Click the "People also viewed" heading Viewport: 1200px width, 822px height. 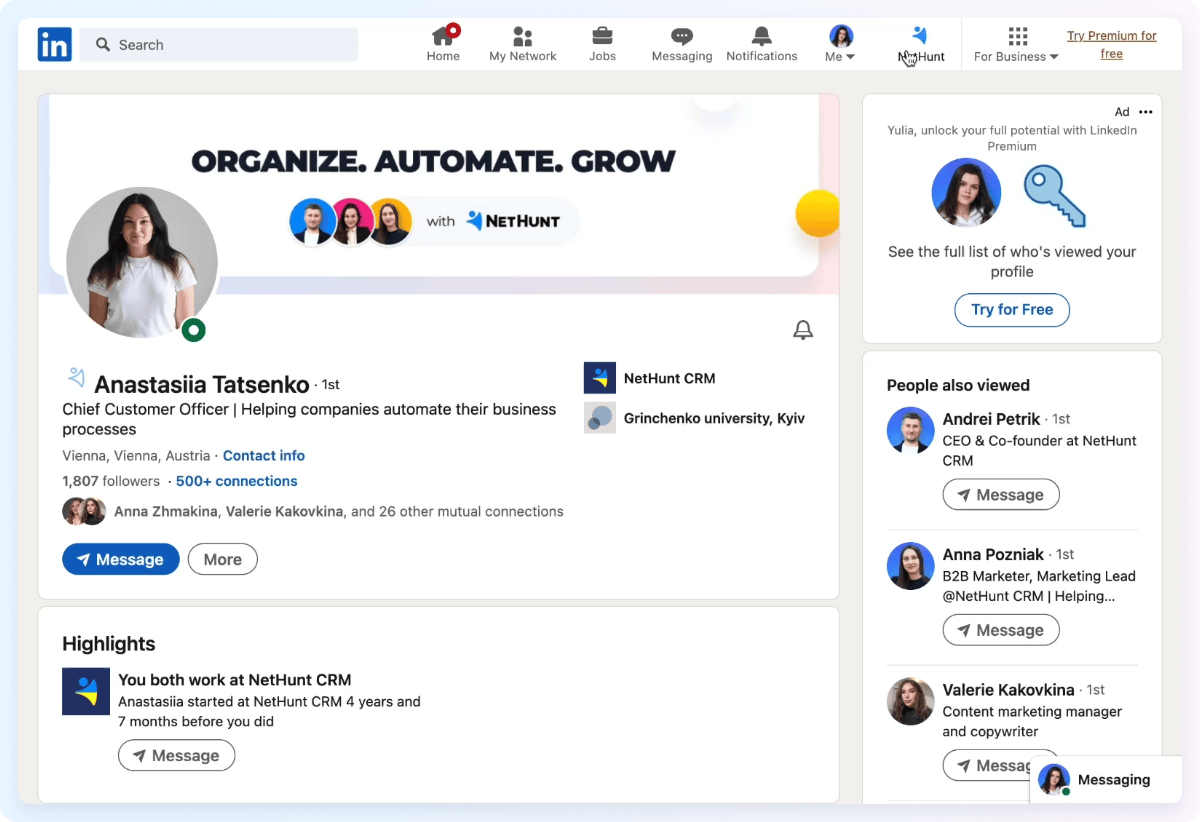pos(958,385)
